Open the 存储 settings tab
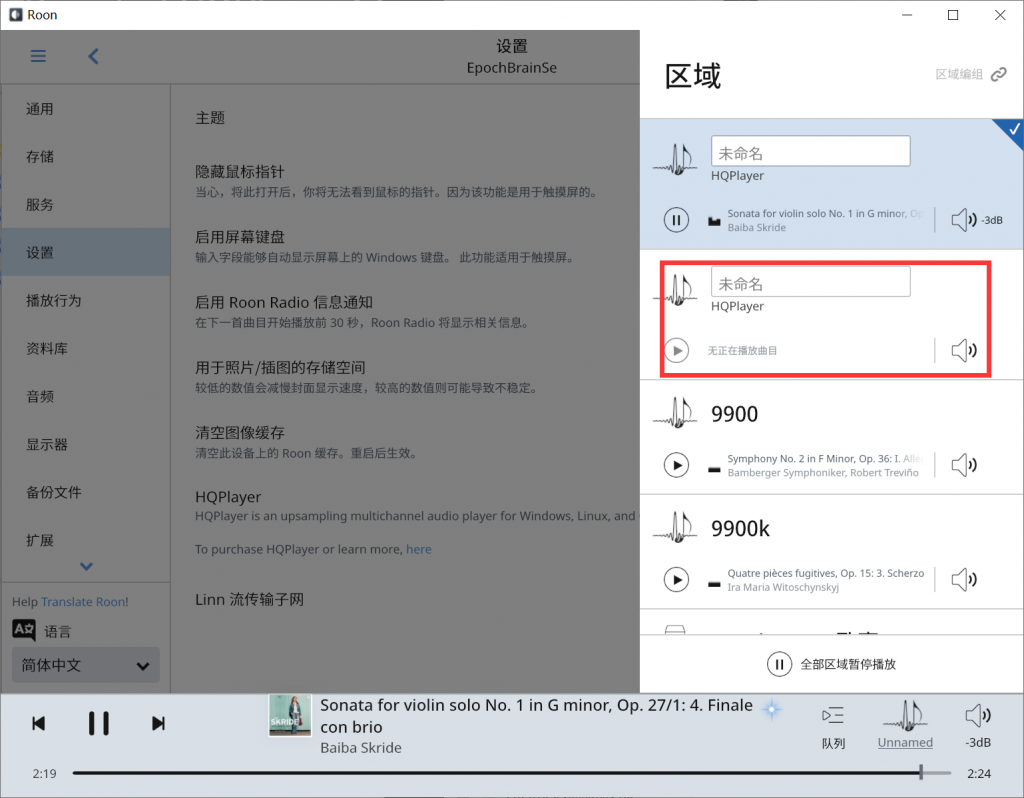1024x798 pixels. coord(40,157)
